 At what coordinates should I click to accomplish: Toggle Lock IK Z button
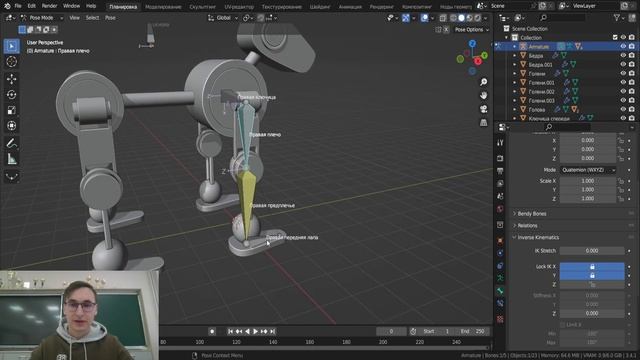coord(592,284)
